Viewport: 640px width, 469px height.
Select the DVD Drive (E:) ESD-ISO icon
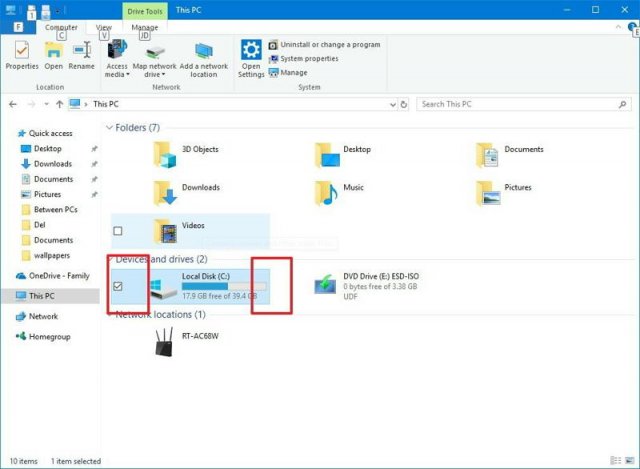coord(325,285)
